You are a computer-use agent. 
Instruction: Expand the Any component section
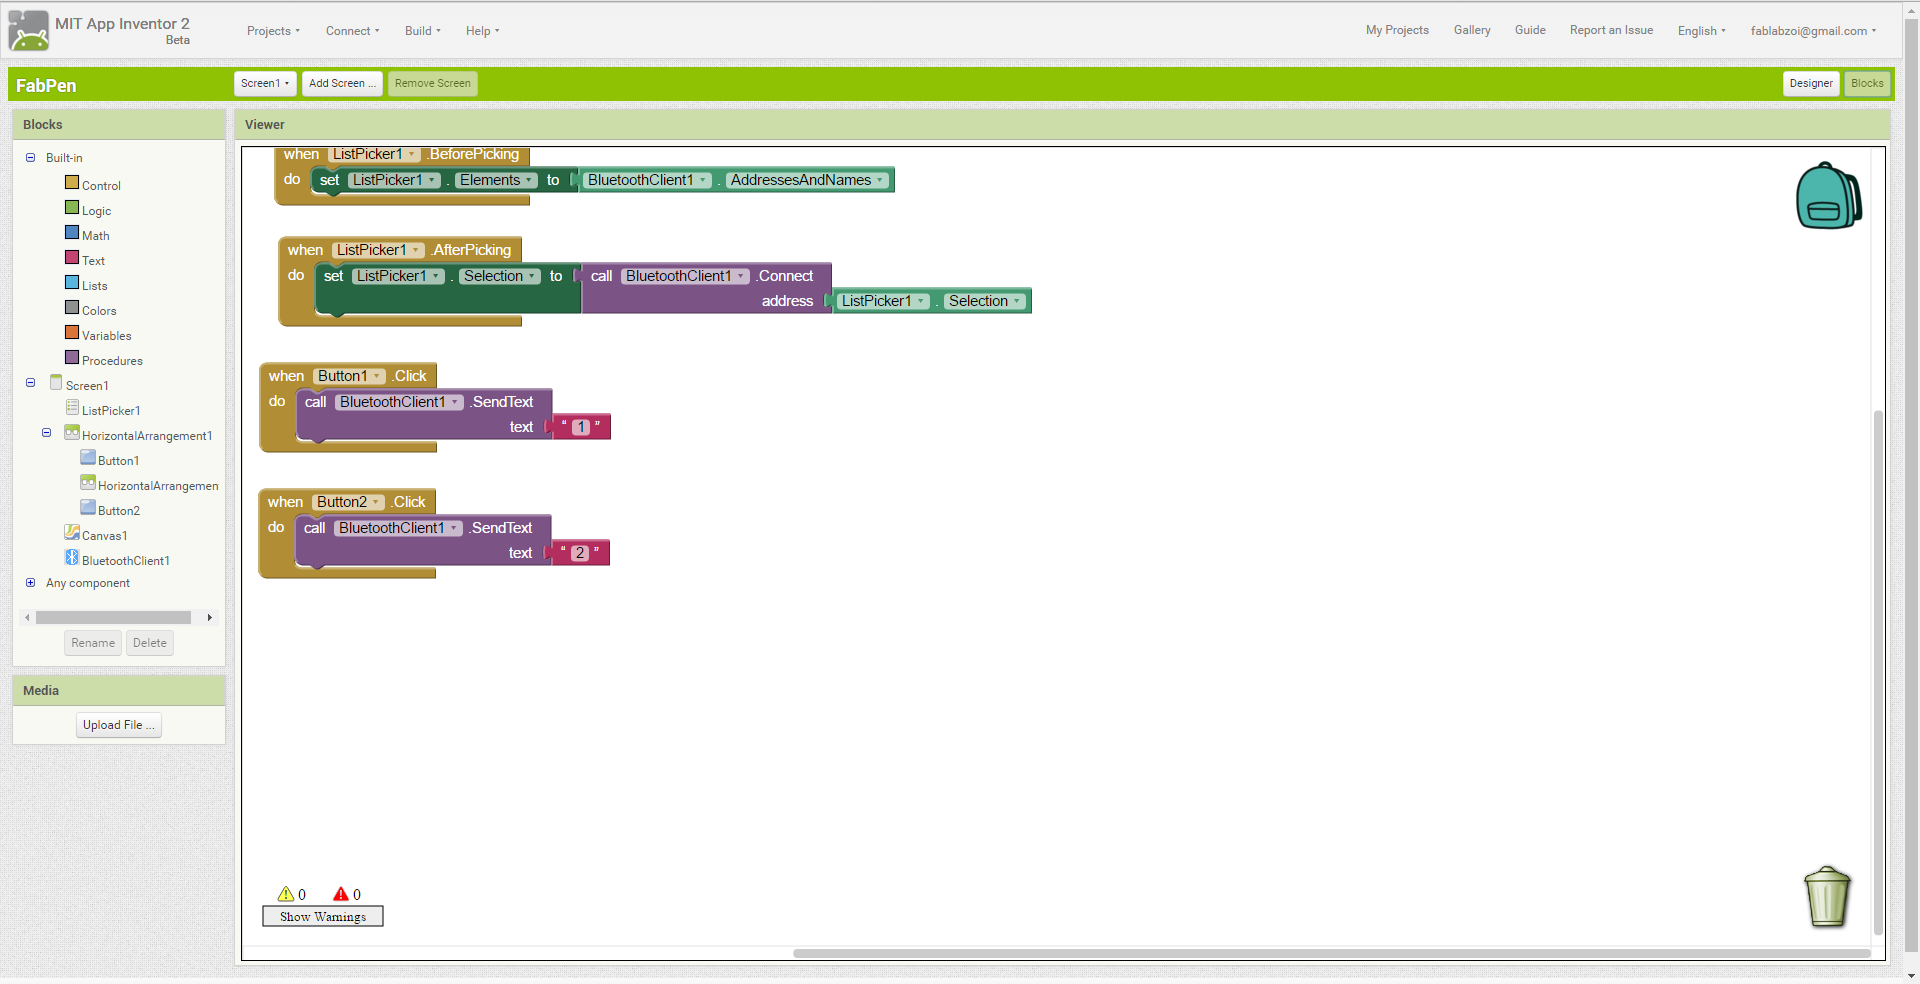[x=30, y=583]
